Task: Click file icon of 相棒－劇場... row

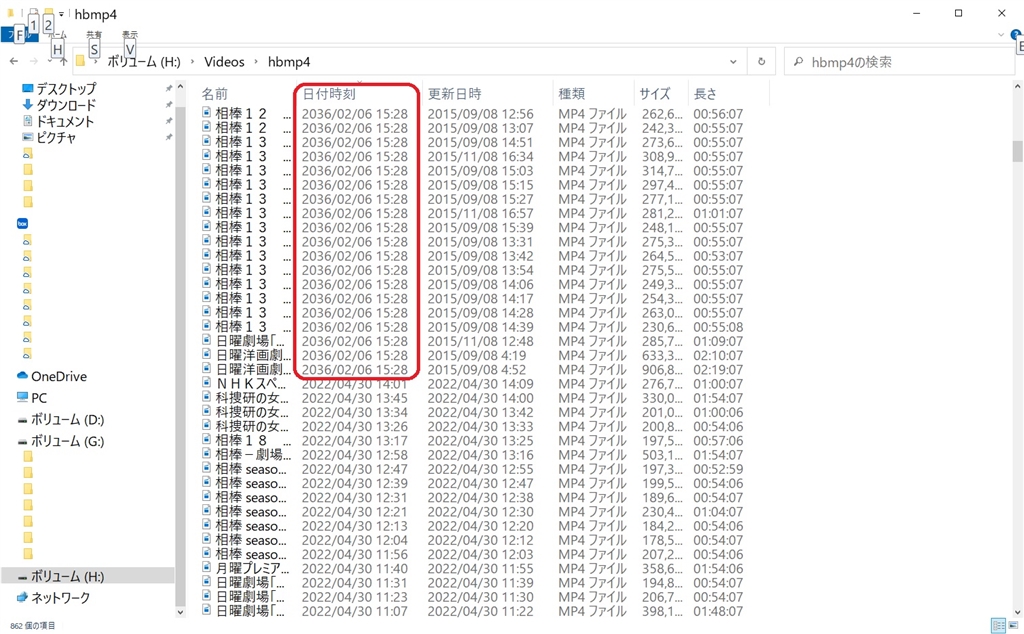Action: click(207, 454)
